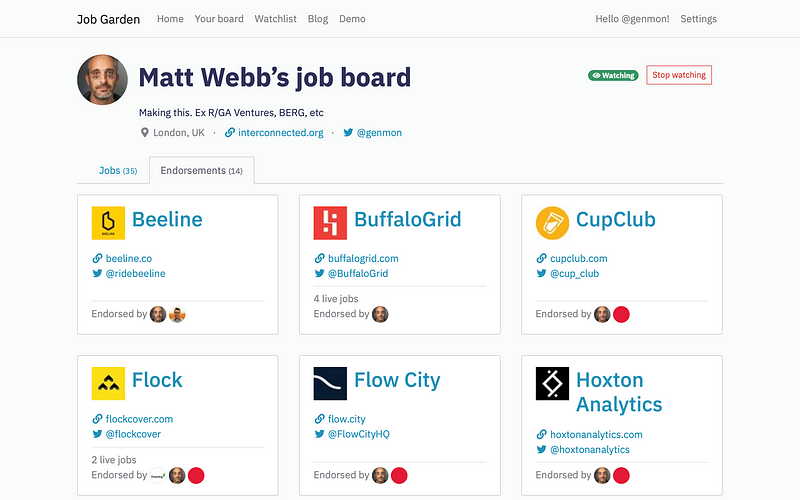
Task: Click the link icon beside buffalogrid.com
Action: [x=319, y=258]
